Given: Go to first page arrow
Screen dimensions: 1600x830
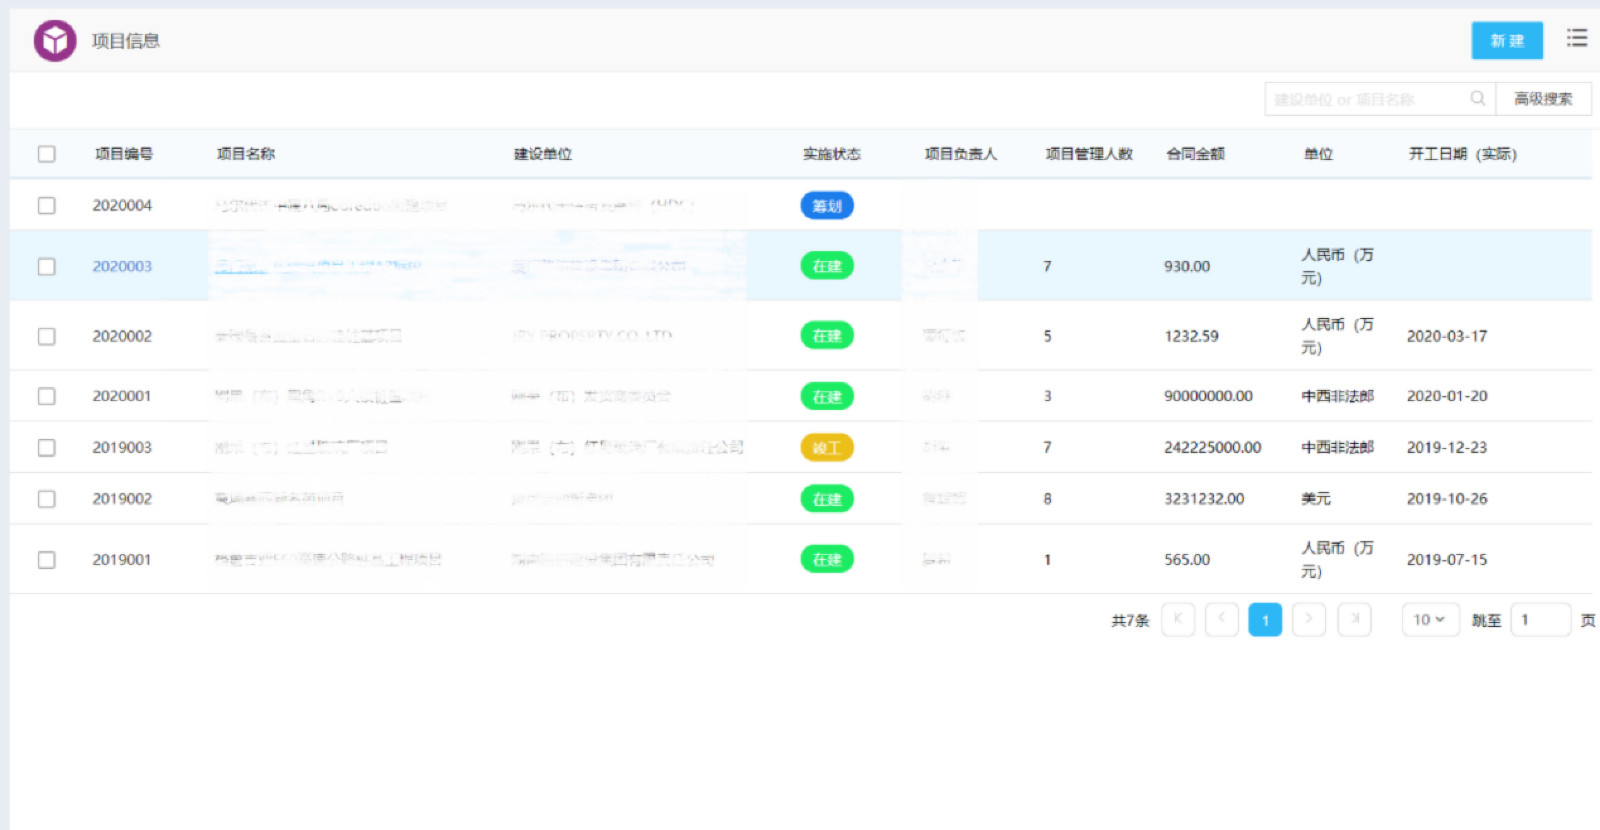Looking at the screenshot, I should pos(1178,619).
